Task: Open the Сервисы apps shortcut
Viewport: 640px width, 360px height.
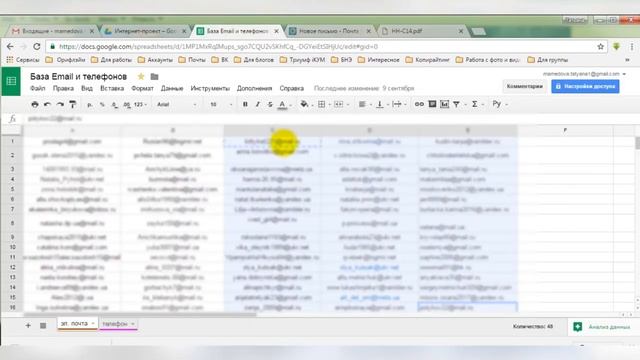Action: 23,60
